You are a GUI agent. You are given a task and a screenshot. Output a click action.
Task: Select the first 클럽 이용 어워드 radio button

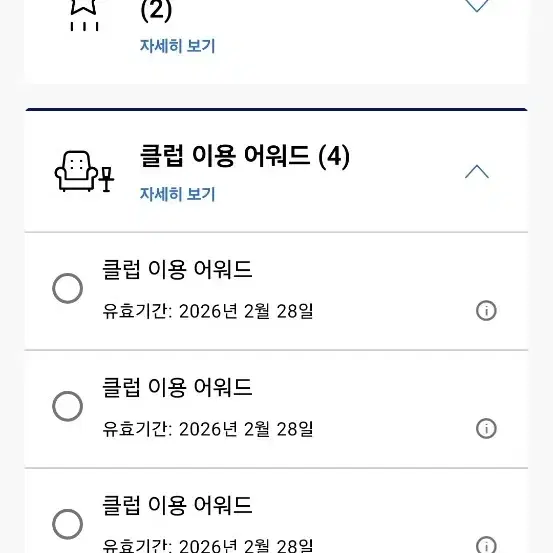67,288
